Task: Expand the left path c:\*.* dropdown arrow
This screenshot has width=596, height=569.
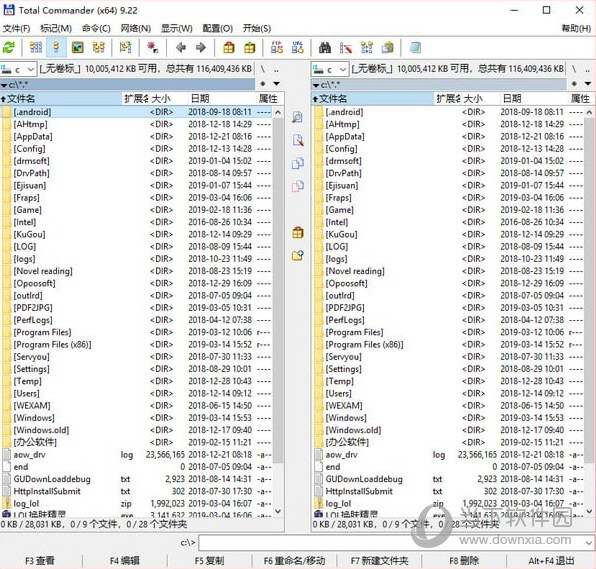Action: coord(4,85)
